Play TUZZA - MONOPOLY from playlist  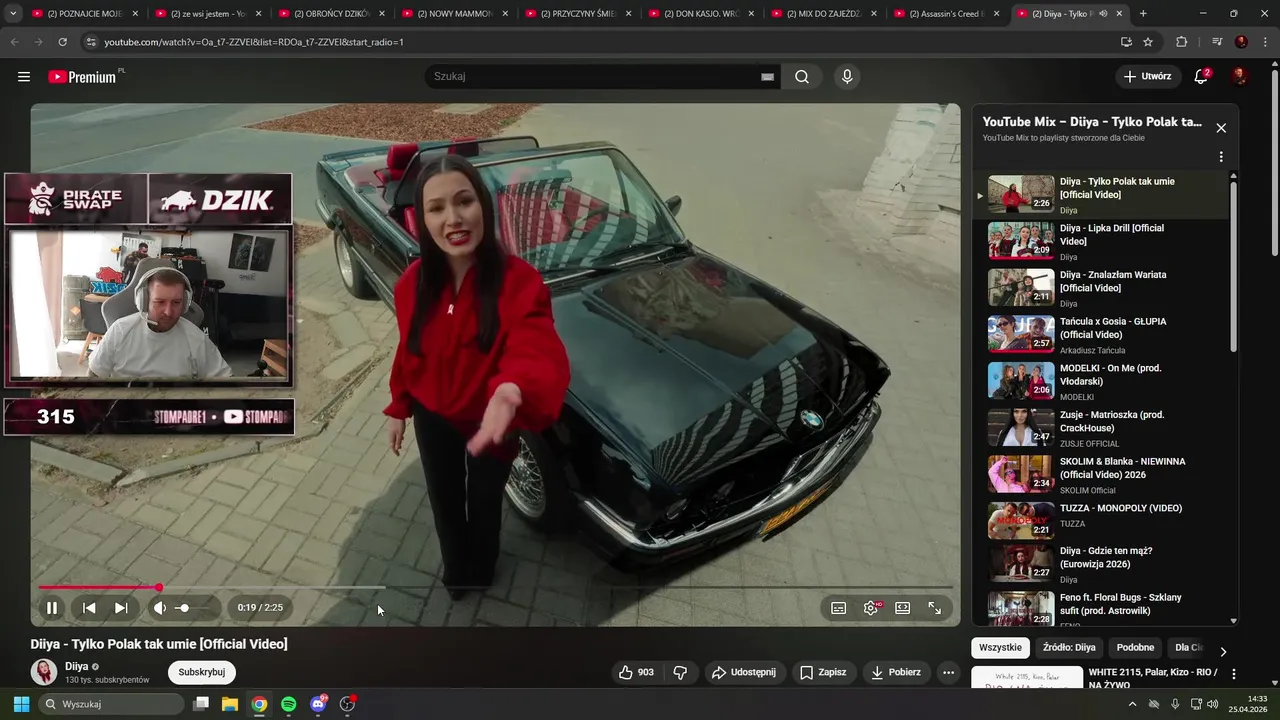coord(1099,522)
